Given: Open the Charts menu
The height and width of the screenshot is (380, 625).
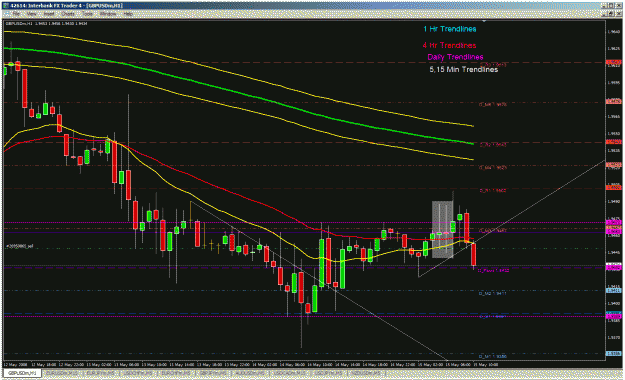Looking at the screenshot, I should point(68,14).
